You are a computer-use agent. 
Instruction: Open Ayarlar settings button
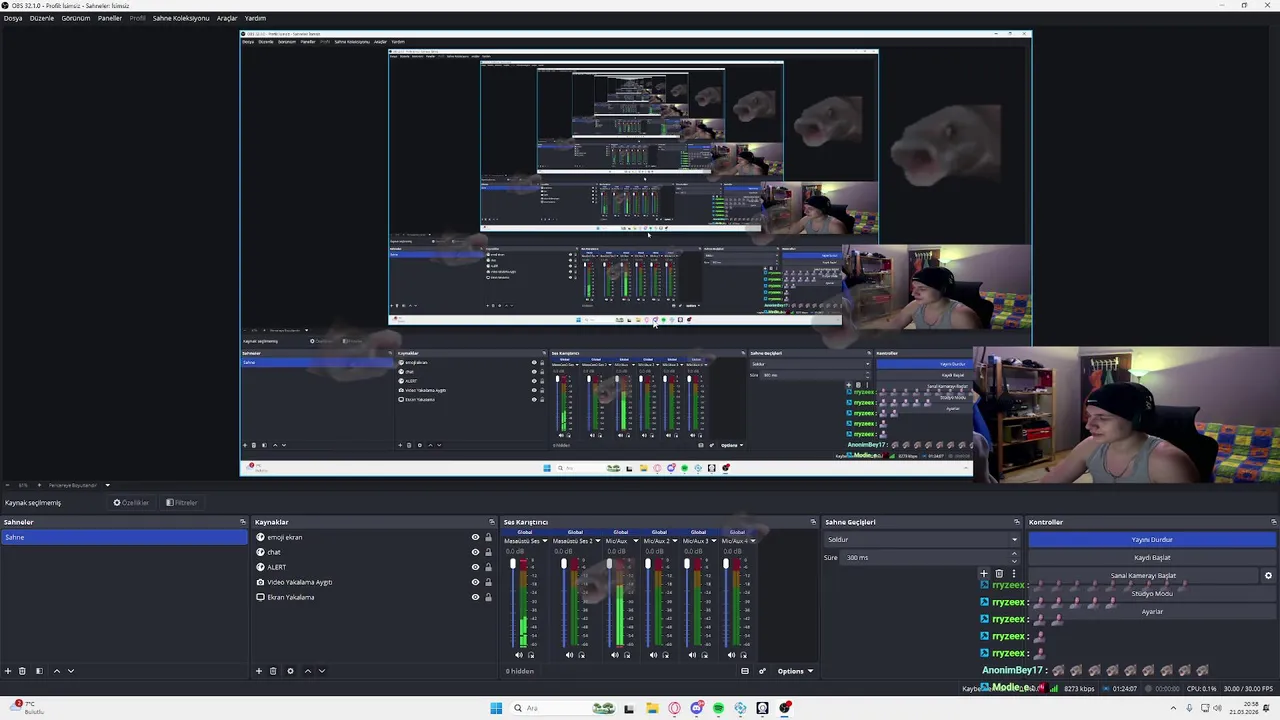tap(1152, 612)
